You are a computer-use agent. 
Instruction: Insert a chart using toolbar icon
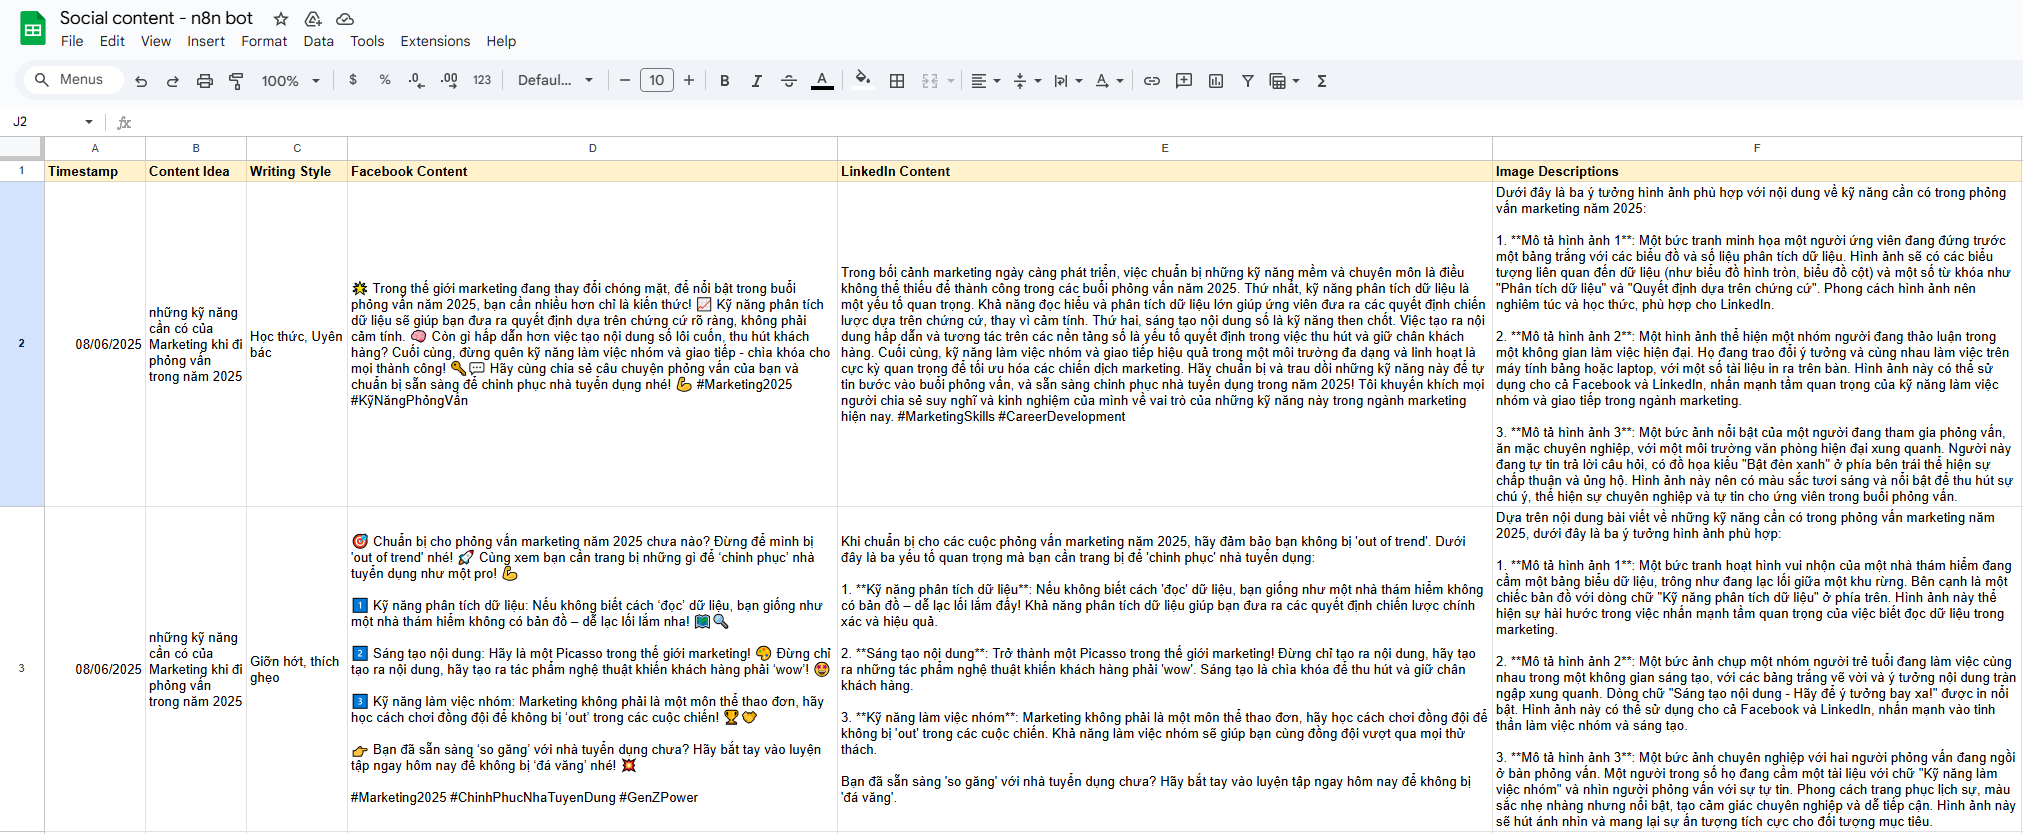(1216, 81)
